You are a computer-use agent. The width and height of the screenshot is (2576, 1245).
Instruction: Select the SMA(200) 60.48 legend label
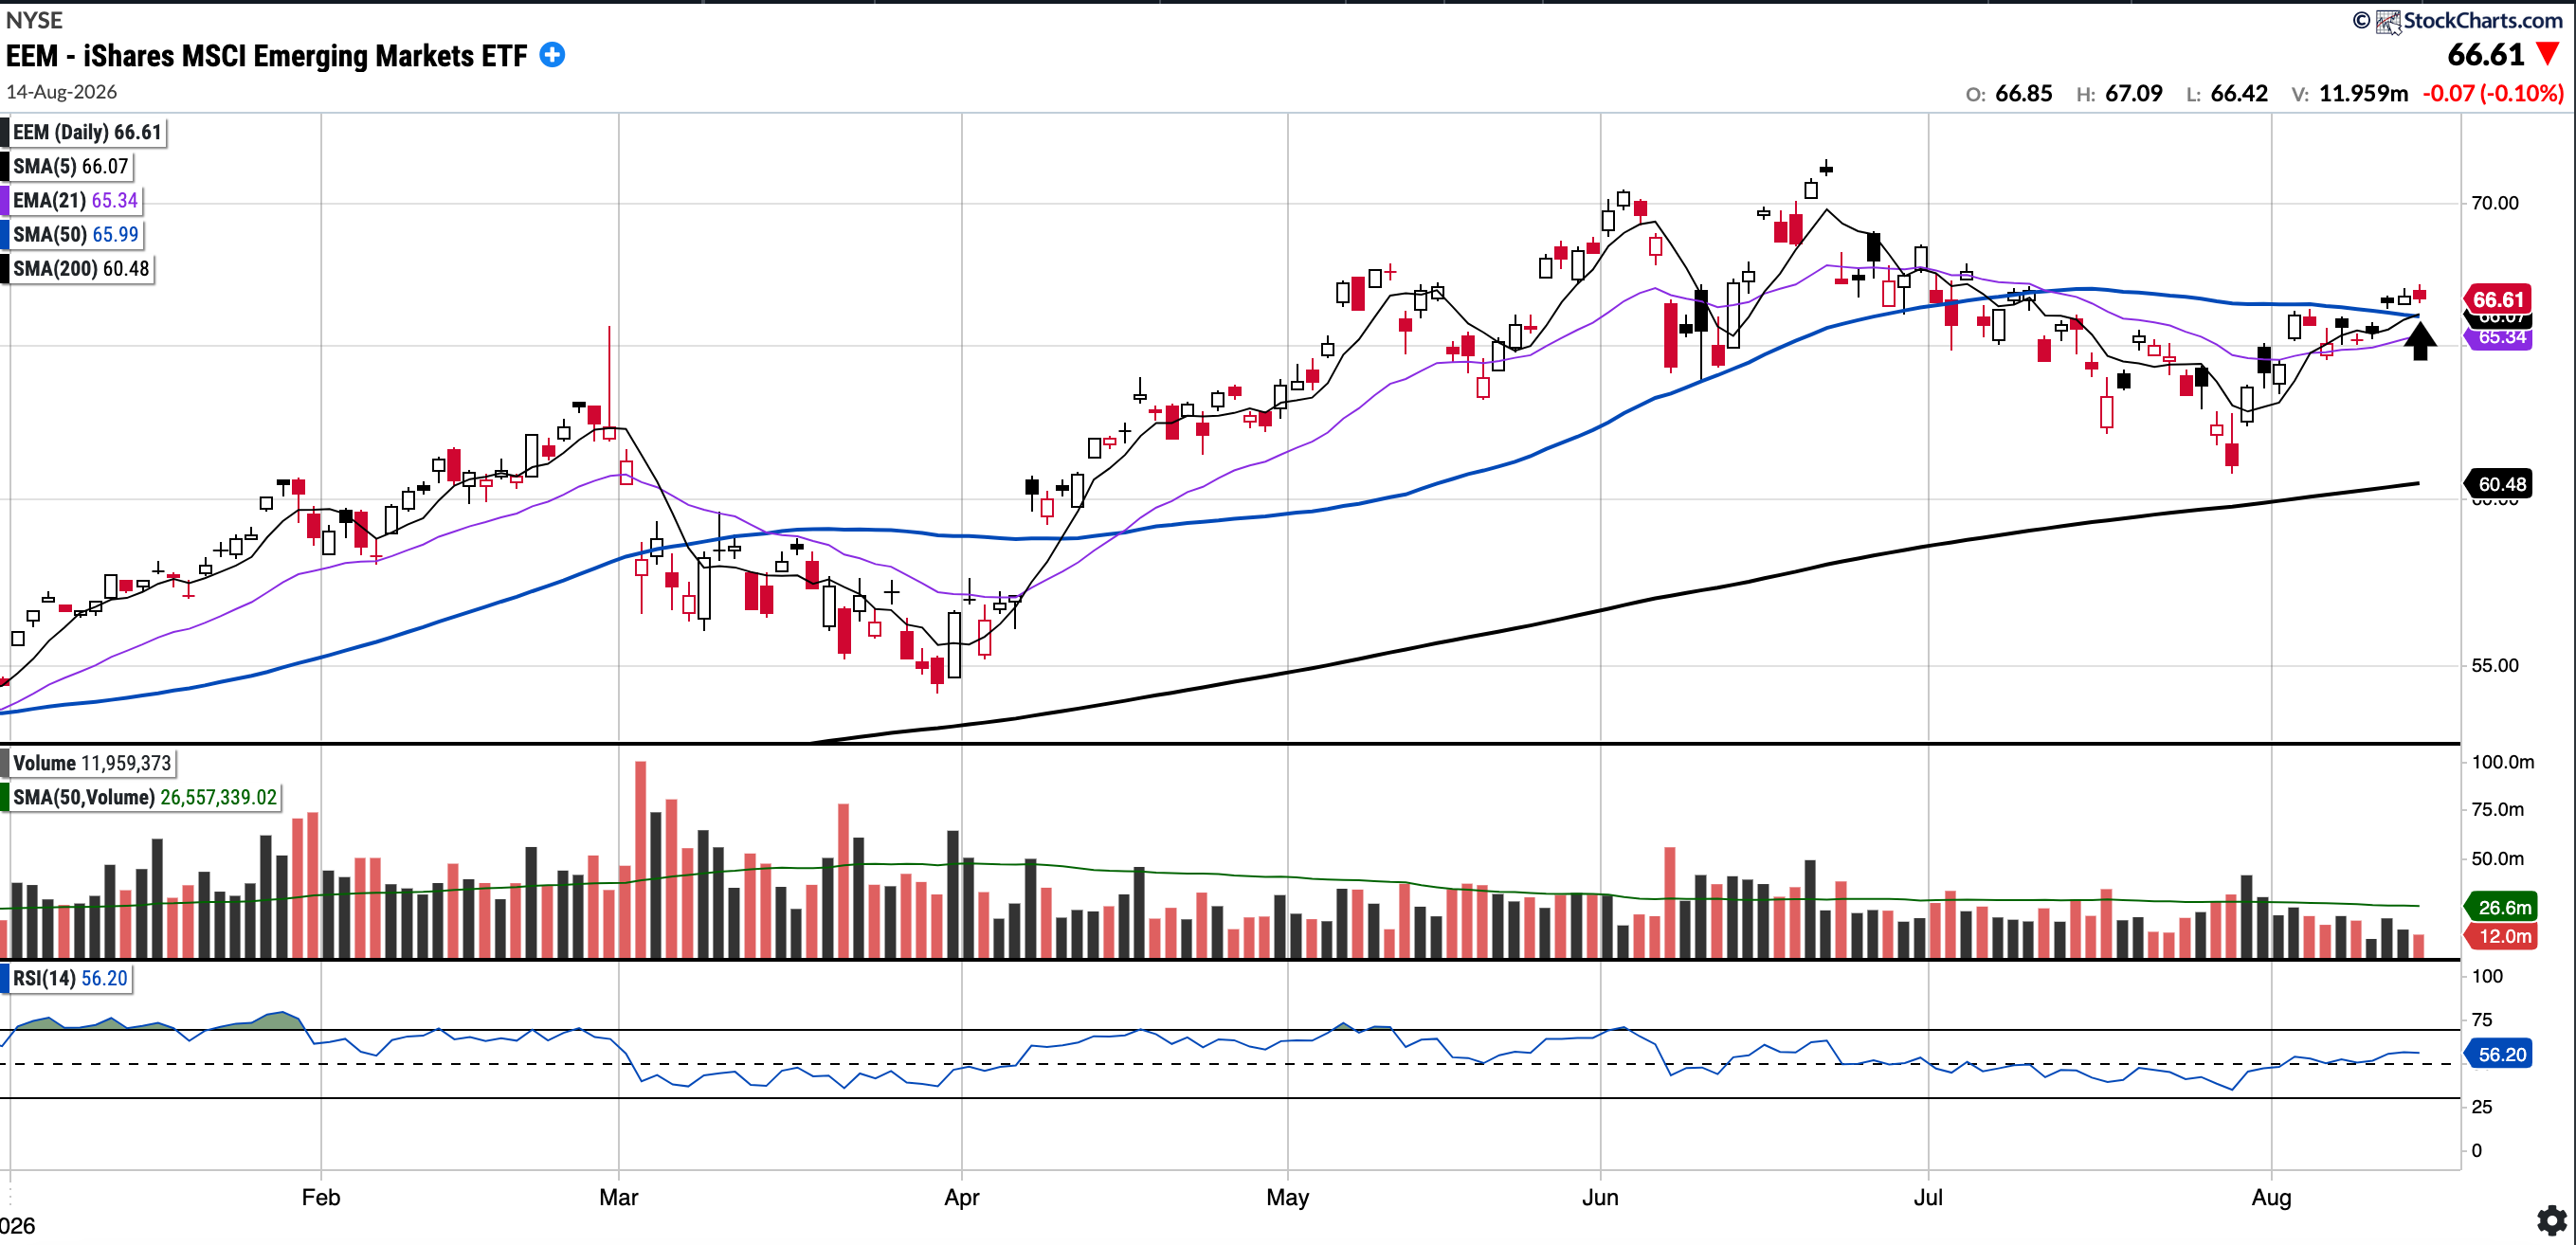tap(81, 268)
